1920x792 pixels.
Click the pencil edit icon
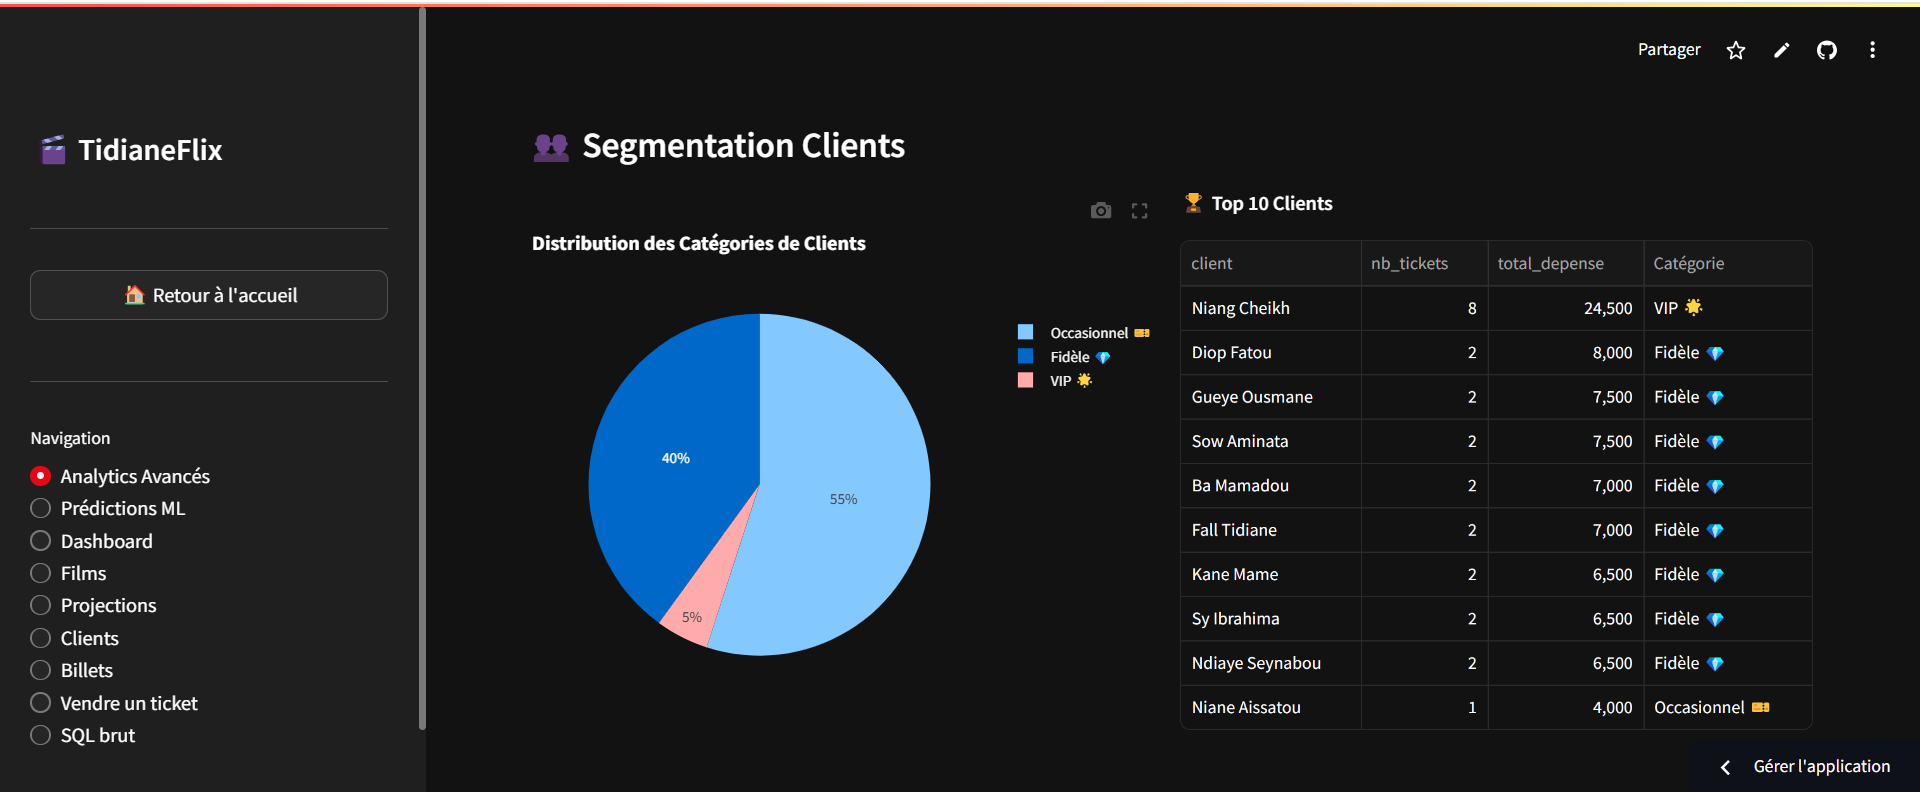tap(1781, 50)
